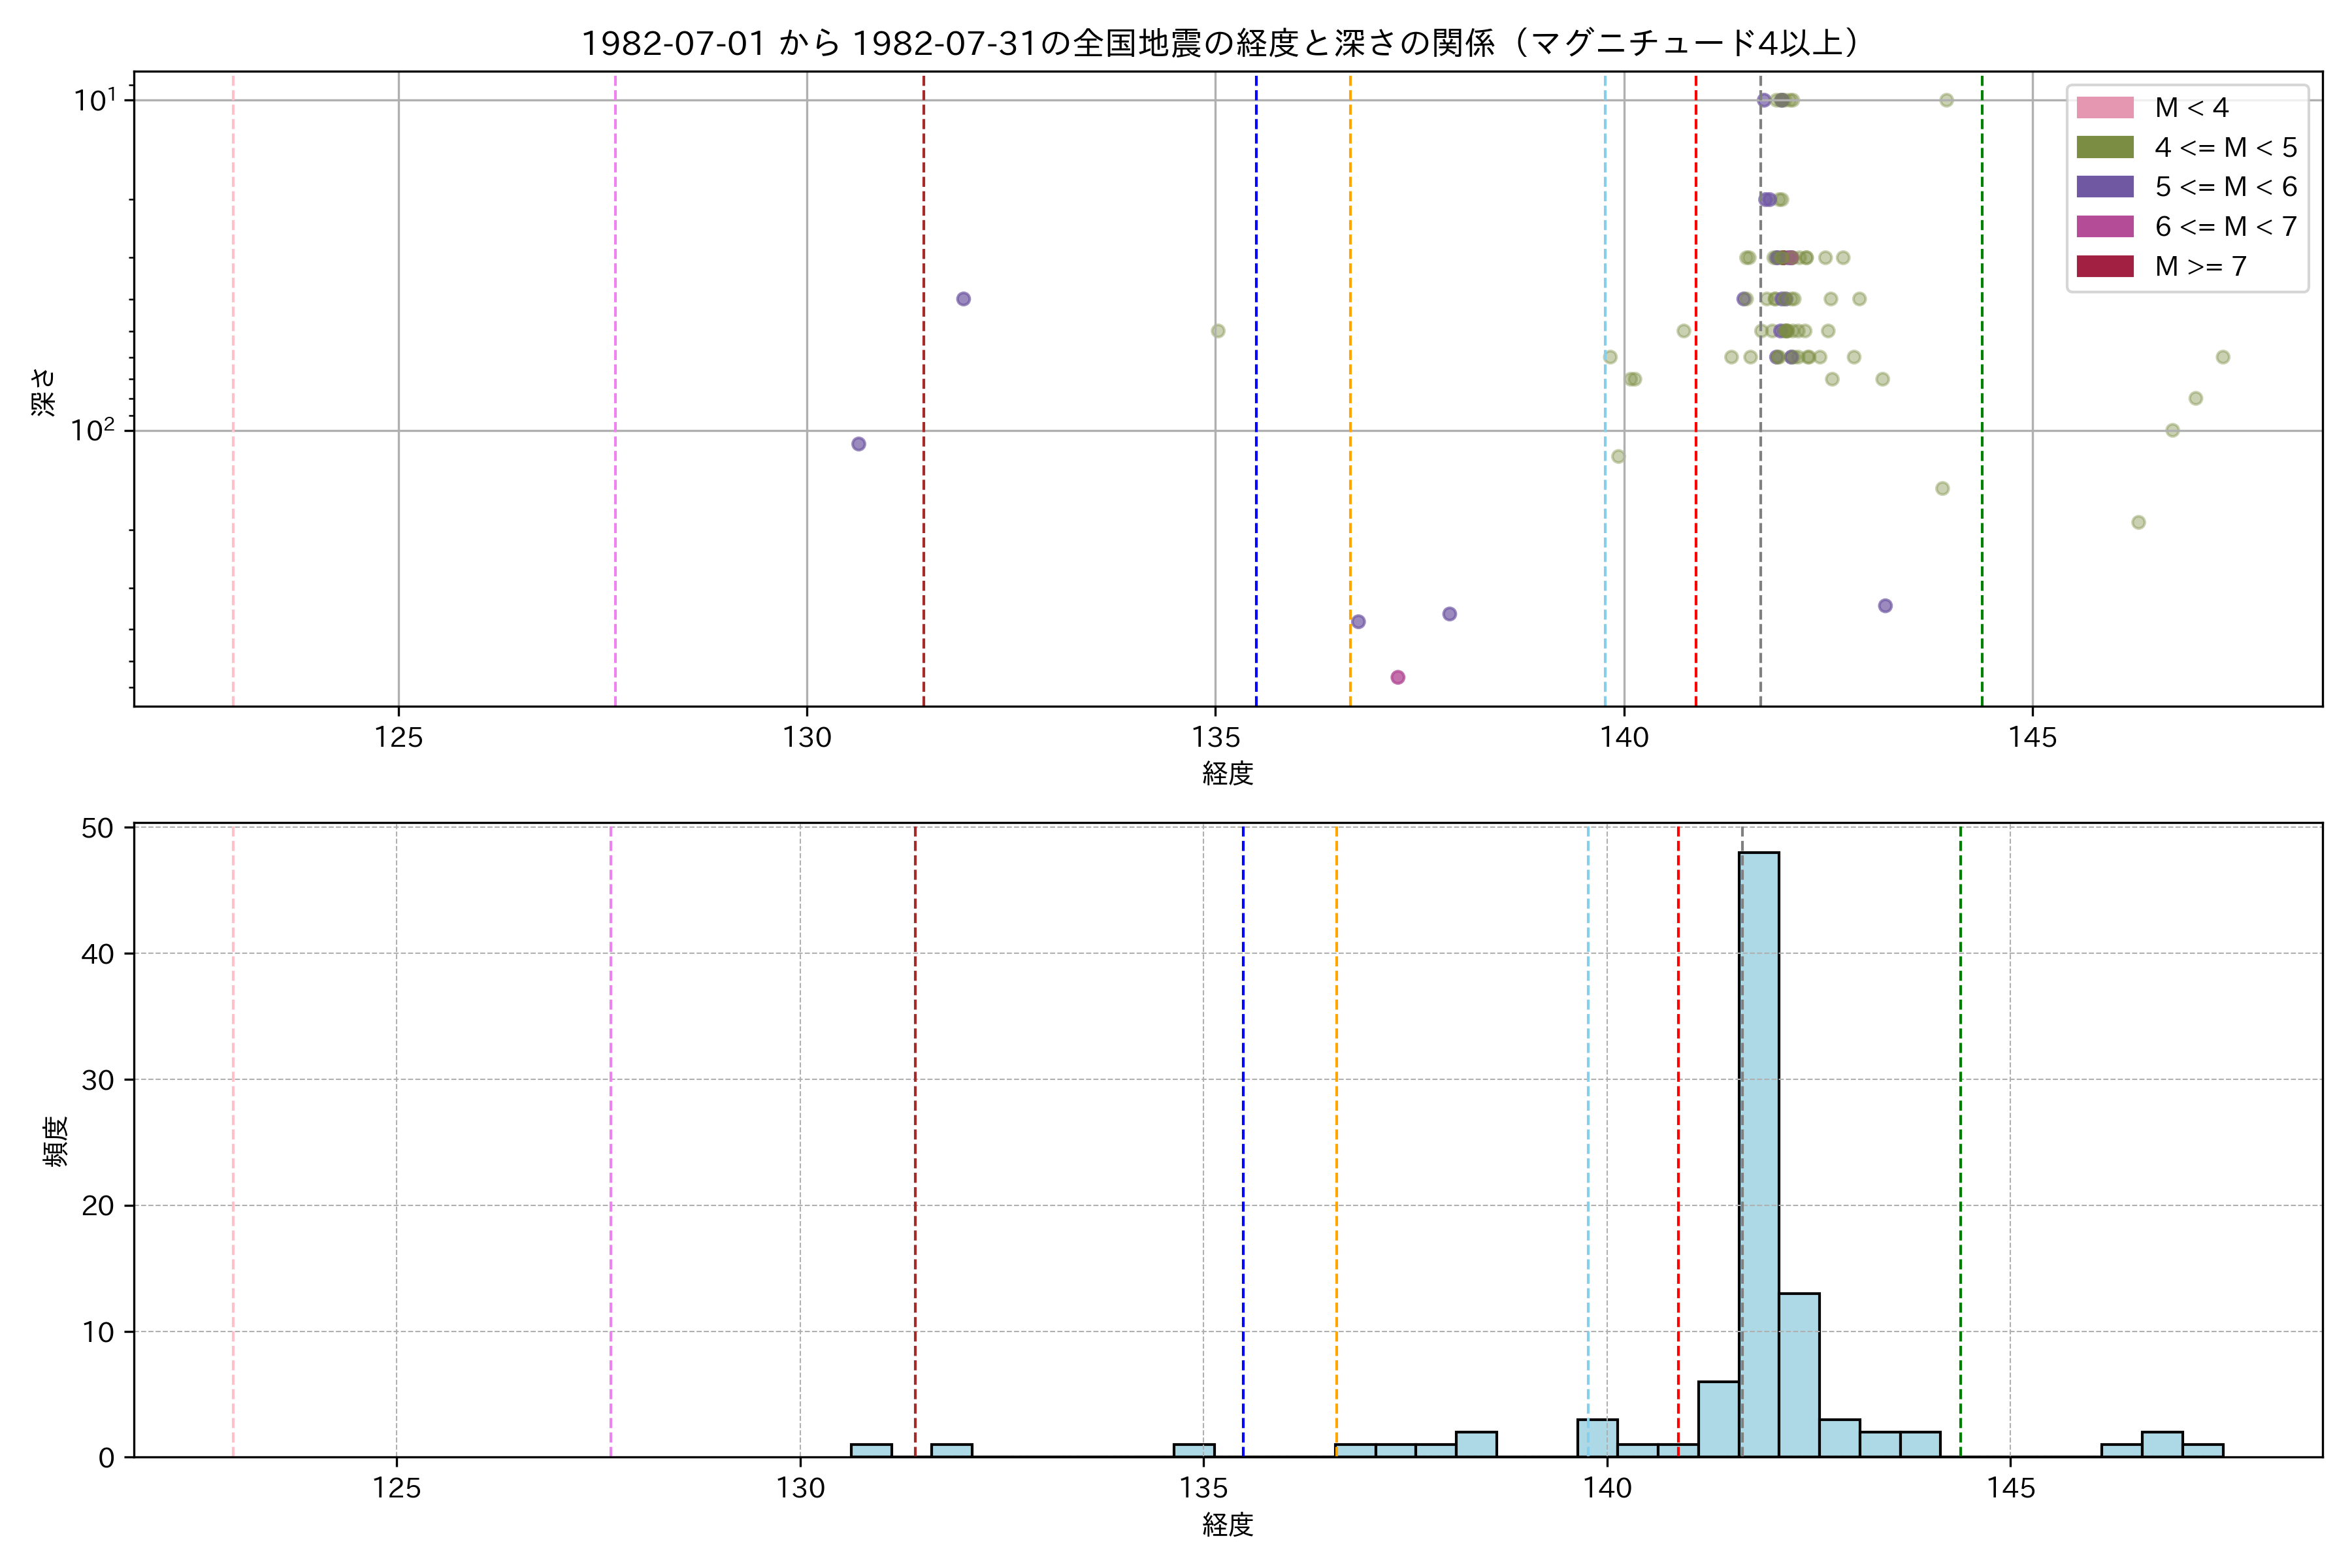
Task: Click the purple 5 <= M < 6 legend swatch
Action: (2104, 187)
